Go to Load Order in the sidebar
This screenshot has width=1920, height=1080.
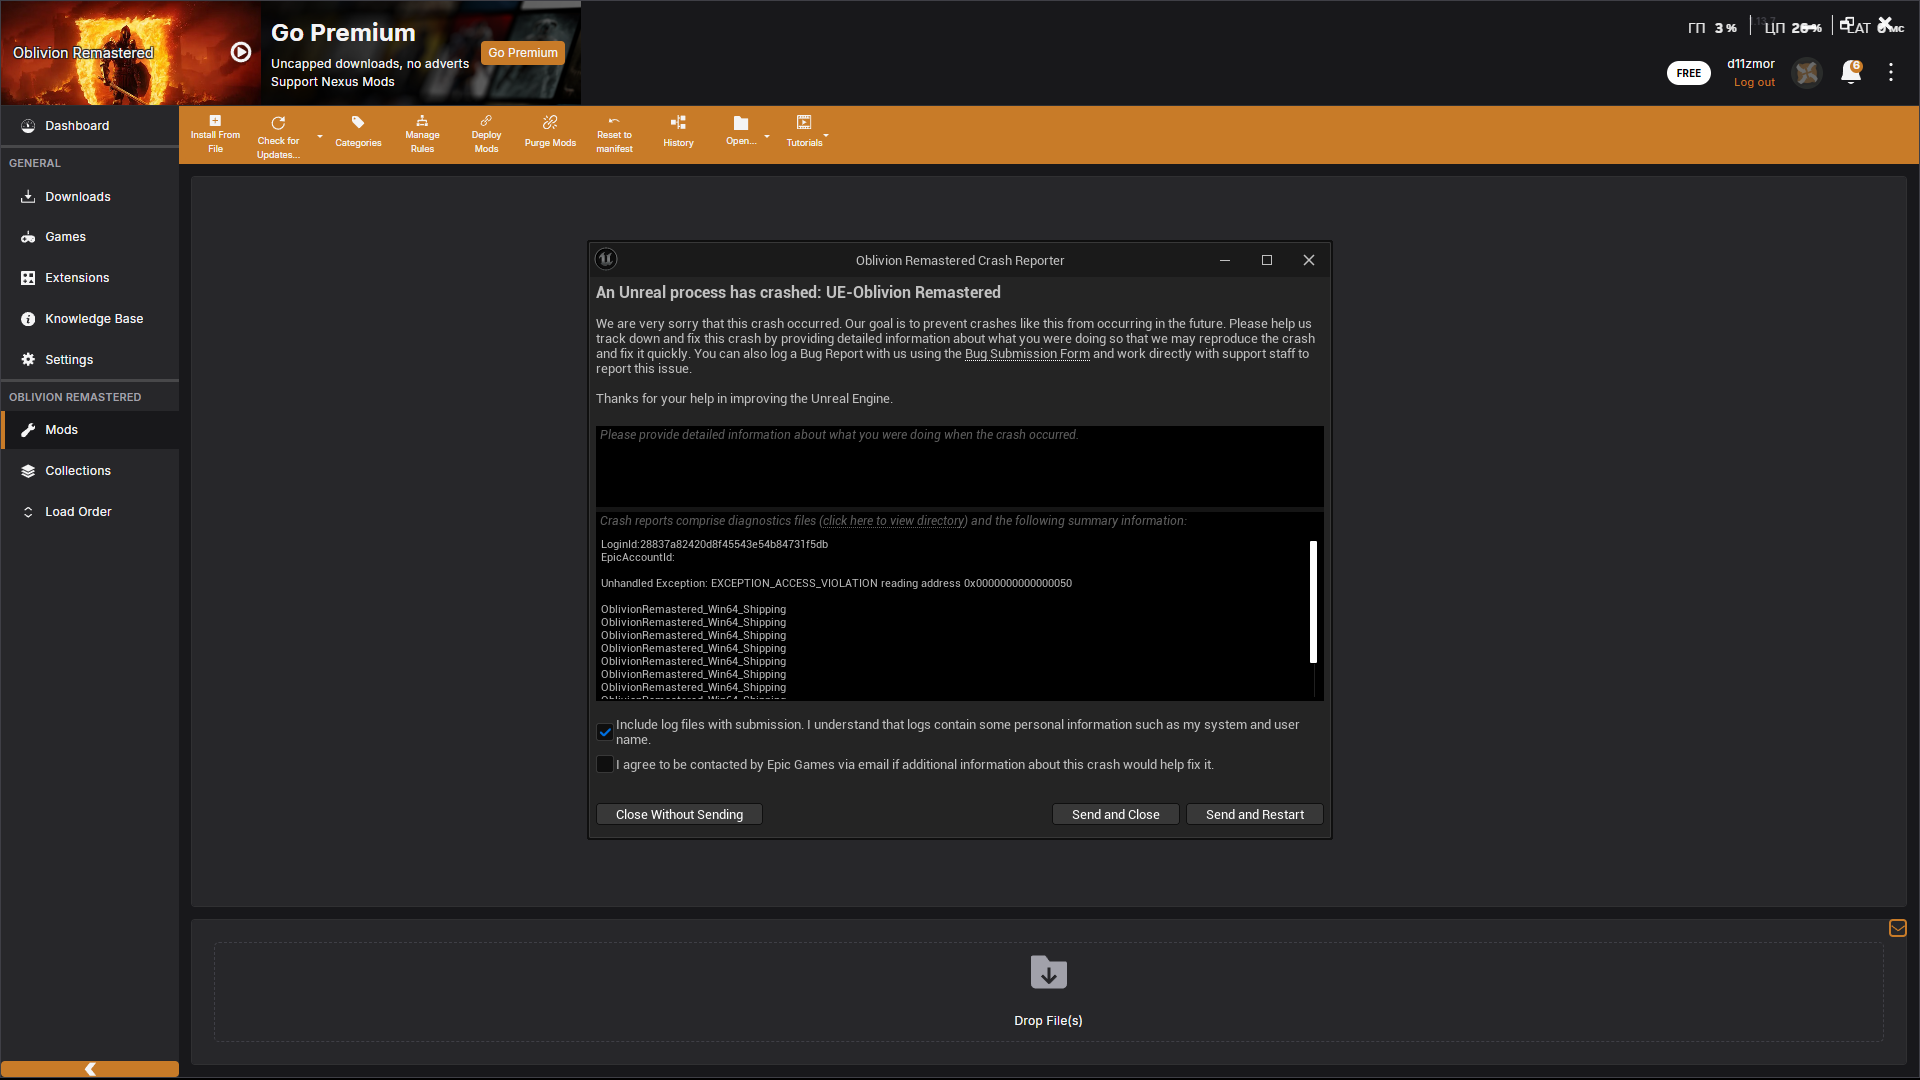78,512
